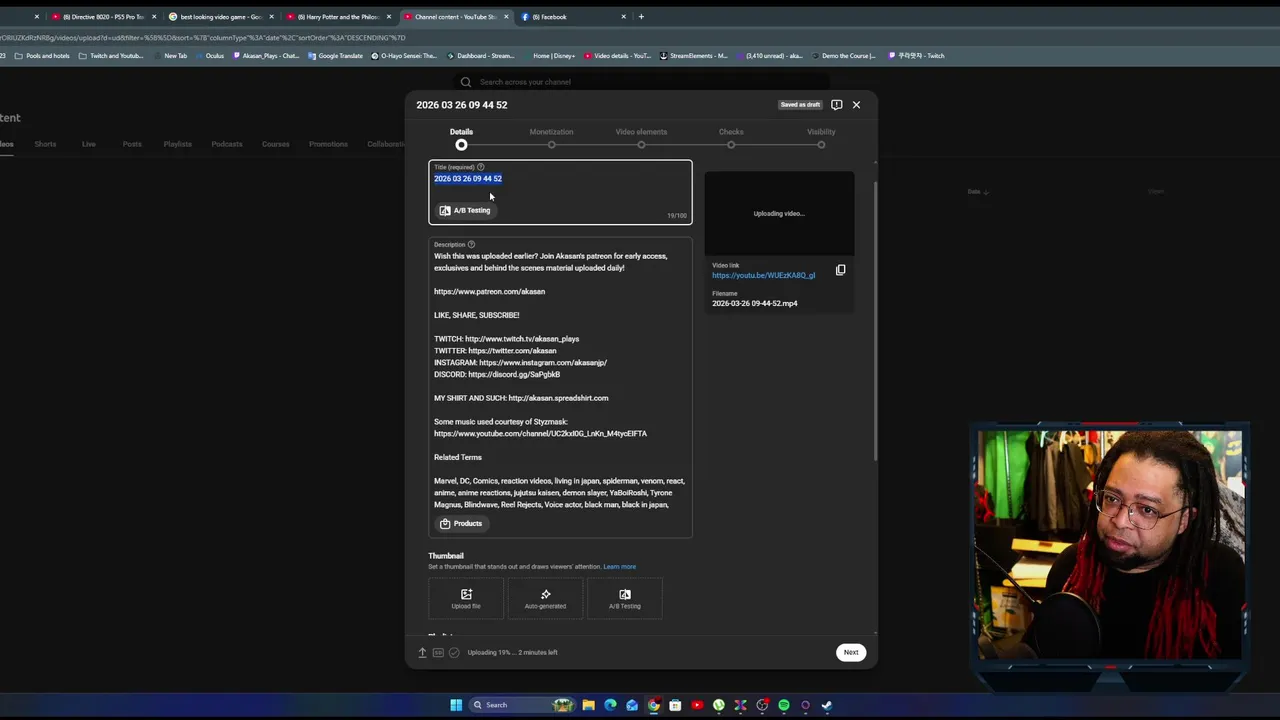1280x720 pixels.
Task: Open Demo the Course bookmark
Action: pos(843,56)
